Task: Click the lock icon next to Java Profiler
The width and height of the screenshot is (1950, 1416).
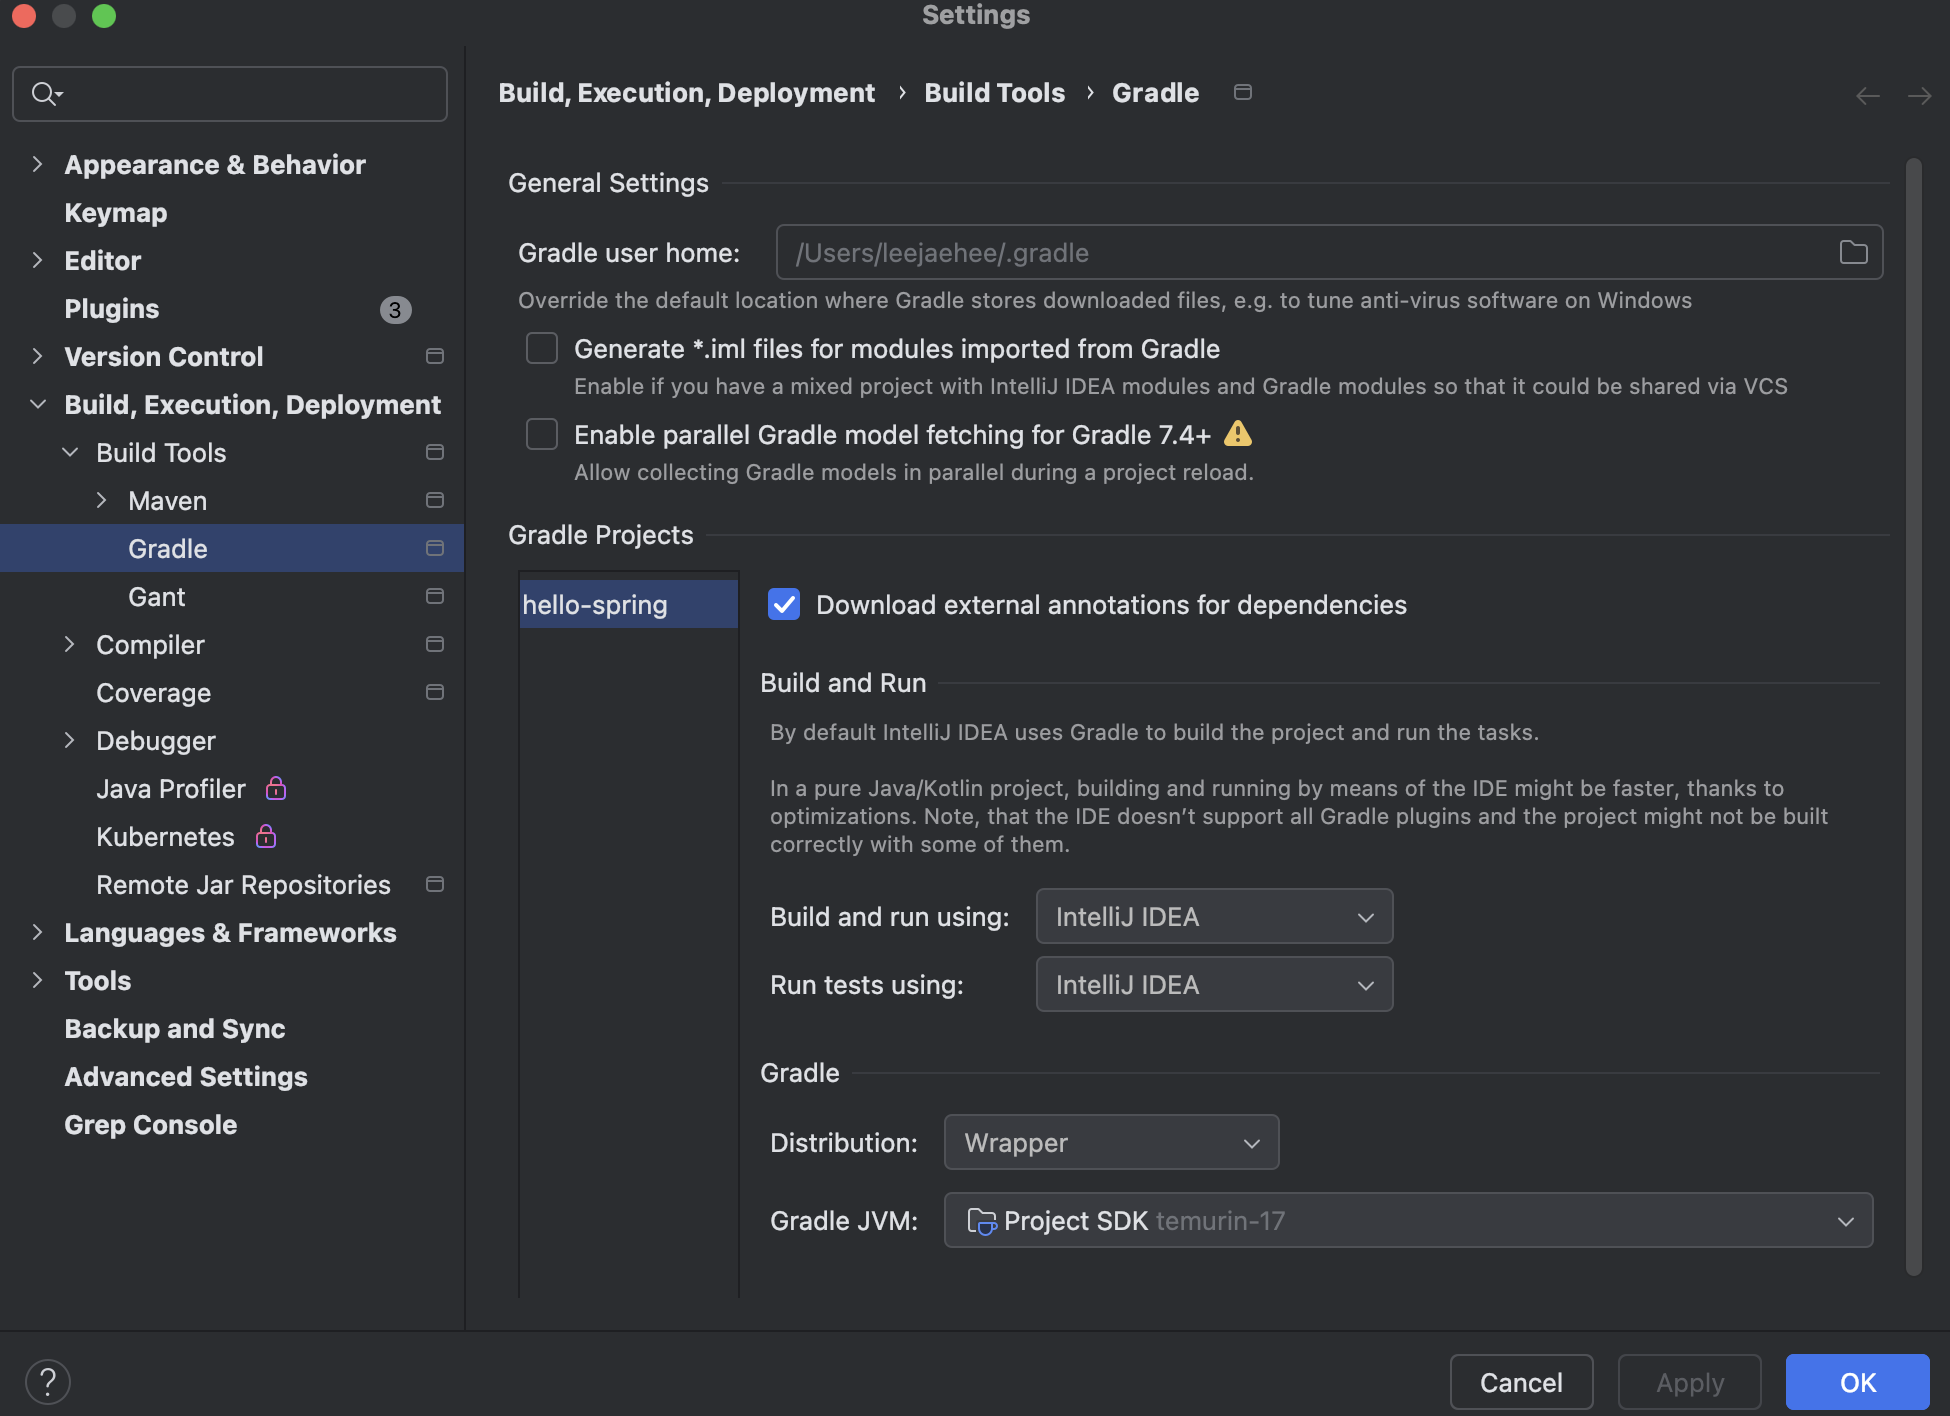Action: [276, 788]
